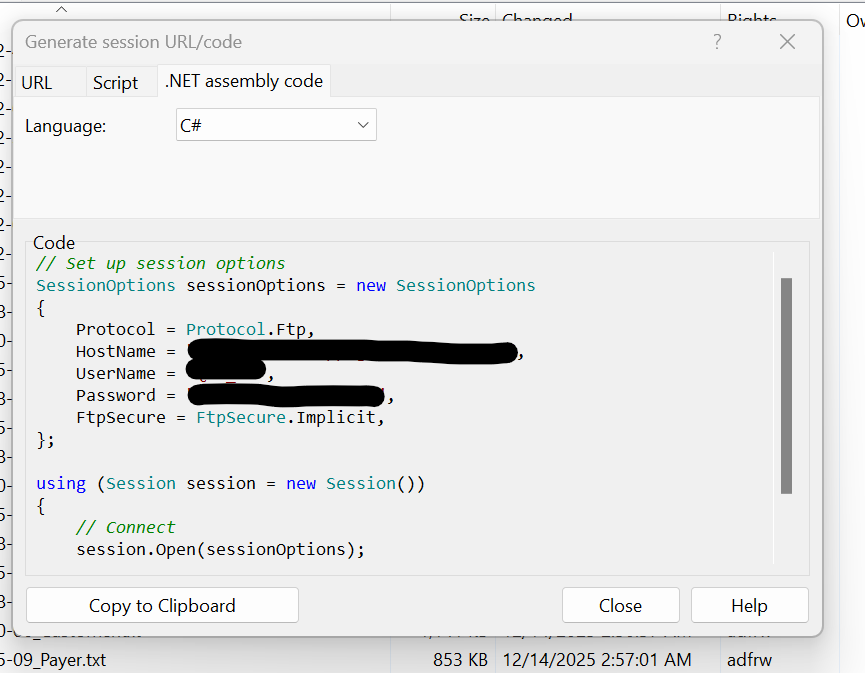Click the SessionOptions declaration line

(285, 285)
